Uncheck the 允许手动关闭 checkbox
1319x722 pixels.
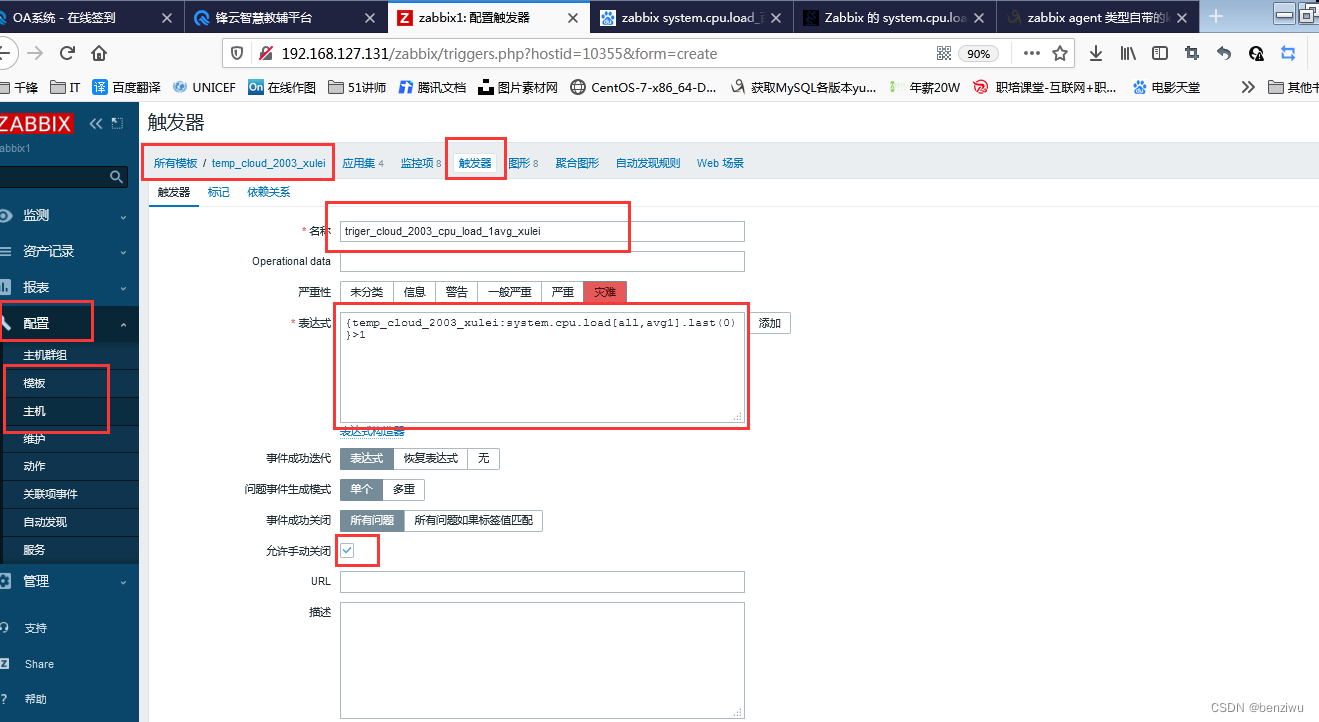(347, 550)
